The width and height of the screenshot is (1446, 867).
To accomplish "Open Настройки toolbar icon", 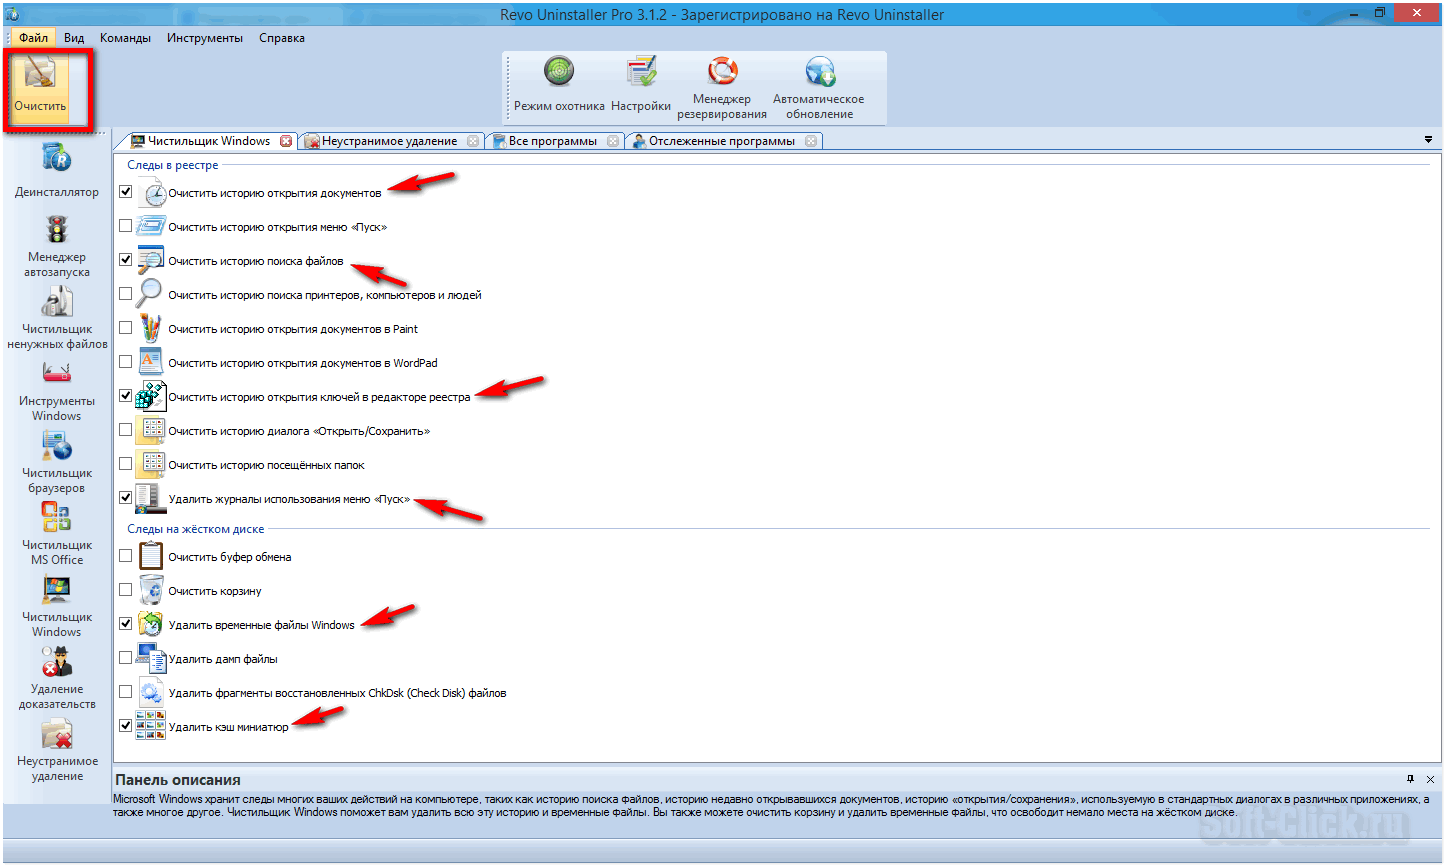I will (641, 72).
